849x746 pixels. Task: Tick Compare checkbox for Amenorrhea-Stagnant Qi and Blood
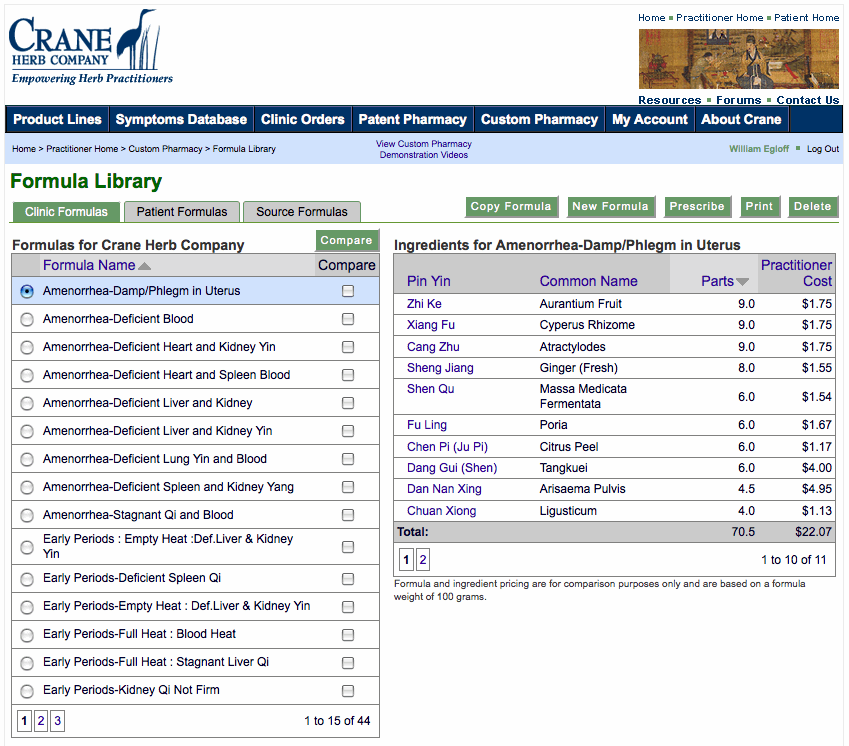tap(348, 515)
